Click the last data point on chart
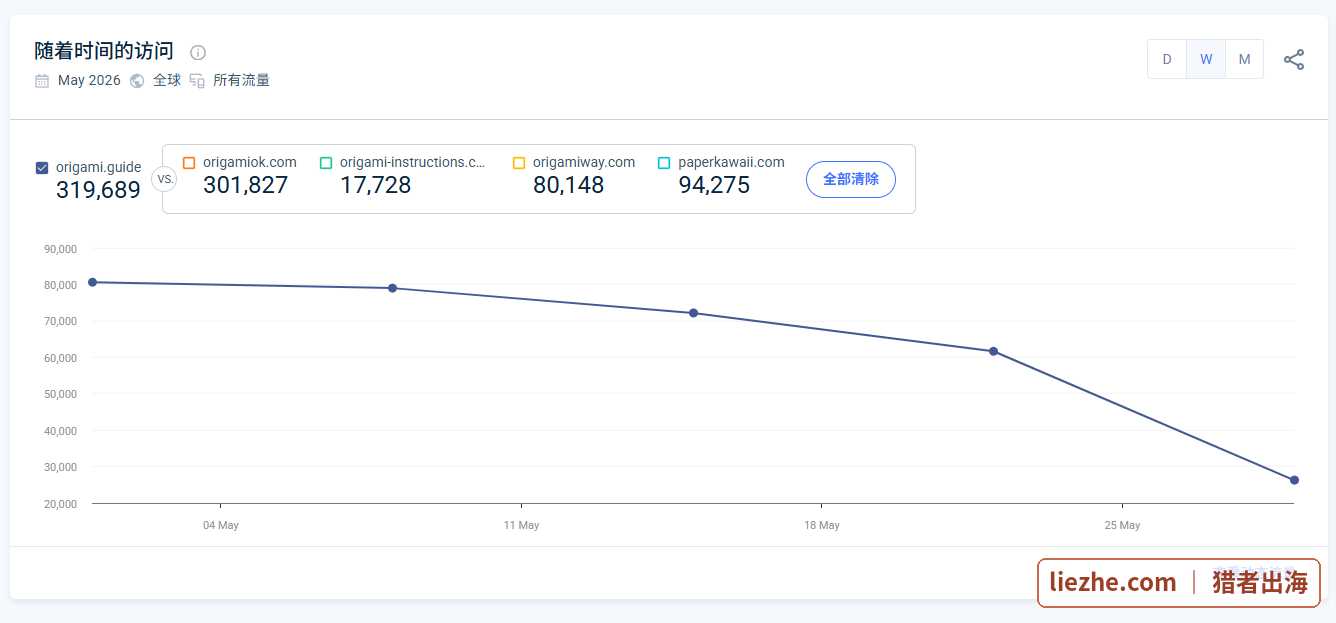This screenshot has height=623, width=1336. (x=1294, y=480)
